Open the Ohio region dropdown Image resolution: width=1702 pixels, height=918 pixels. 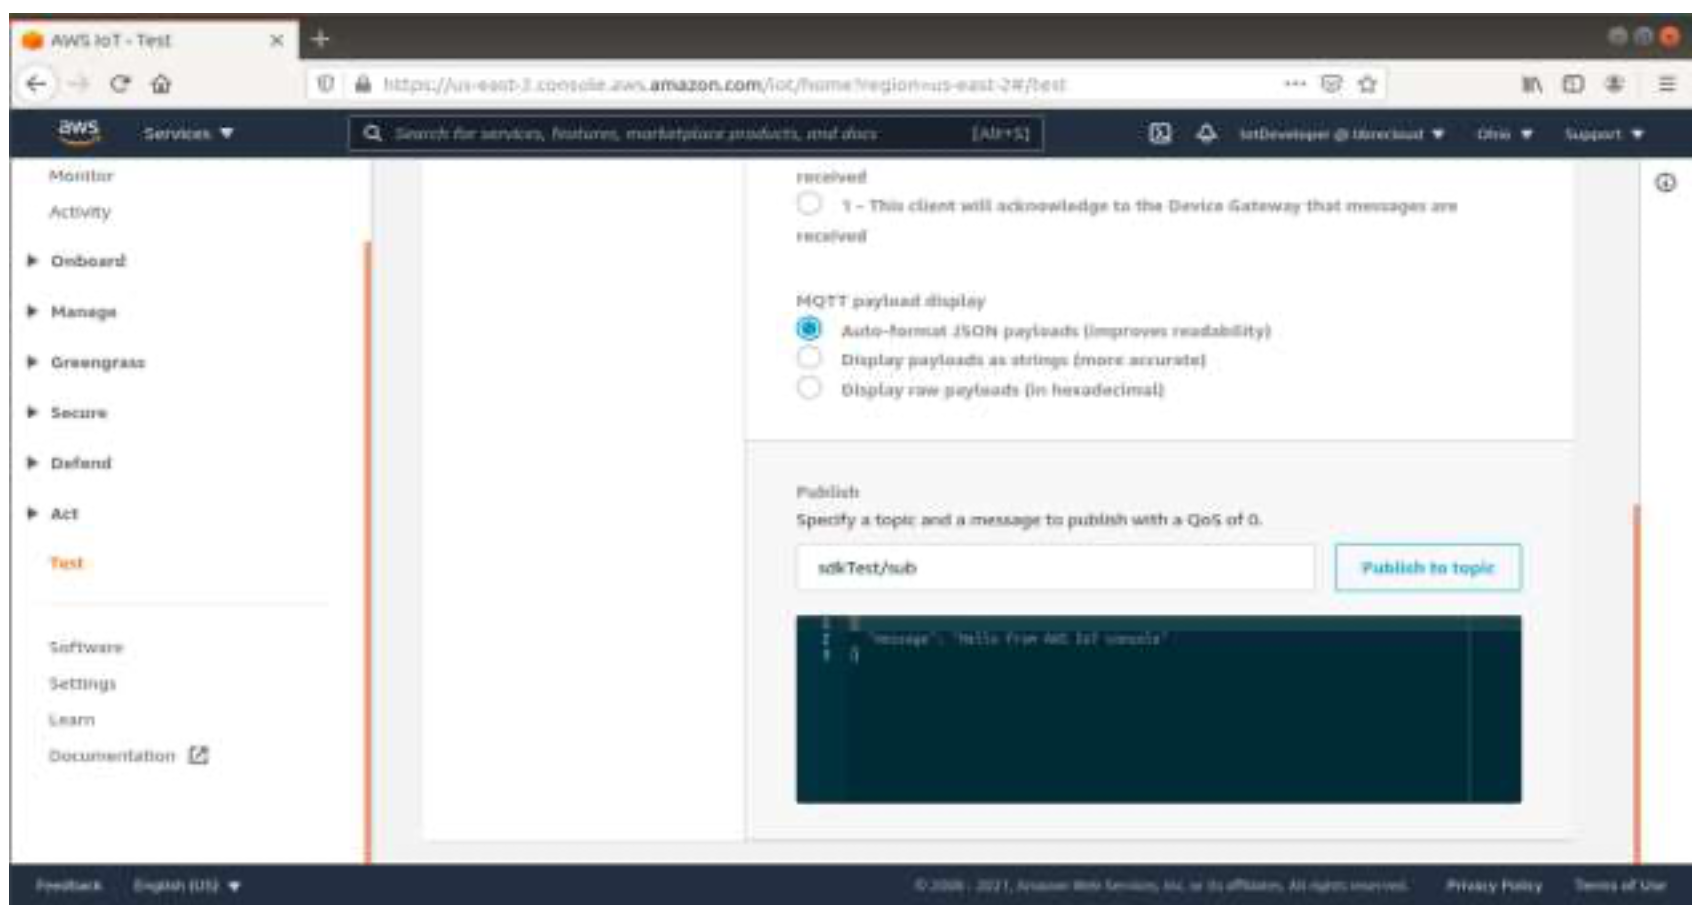tap(1503, 133)
